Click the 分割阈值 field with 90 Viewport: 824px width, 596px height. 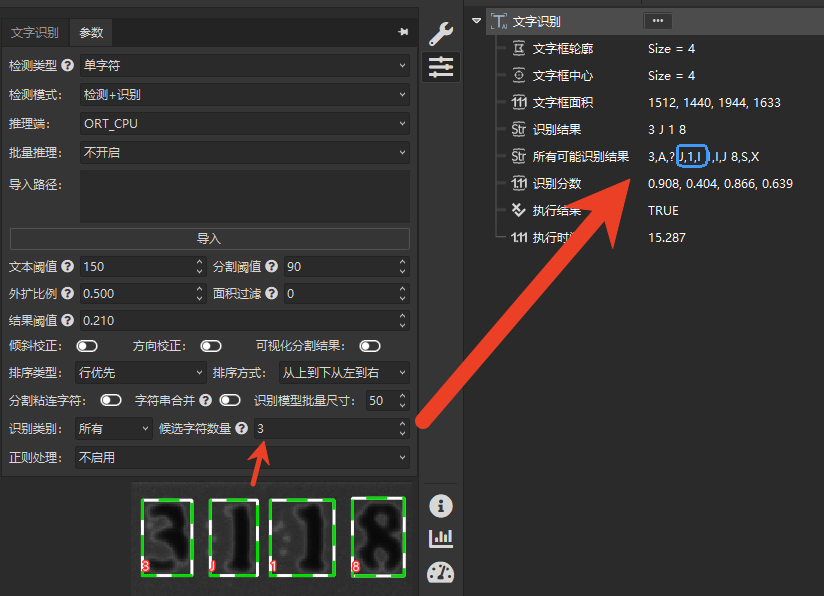coord(346,266)
